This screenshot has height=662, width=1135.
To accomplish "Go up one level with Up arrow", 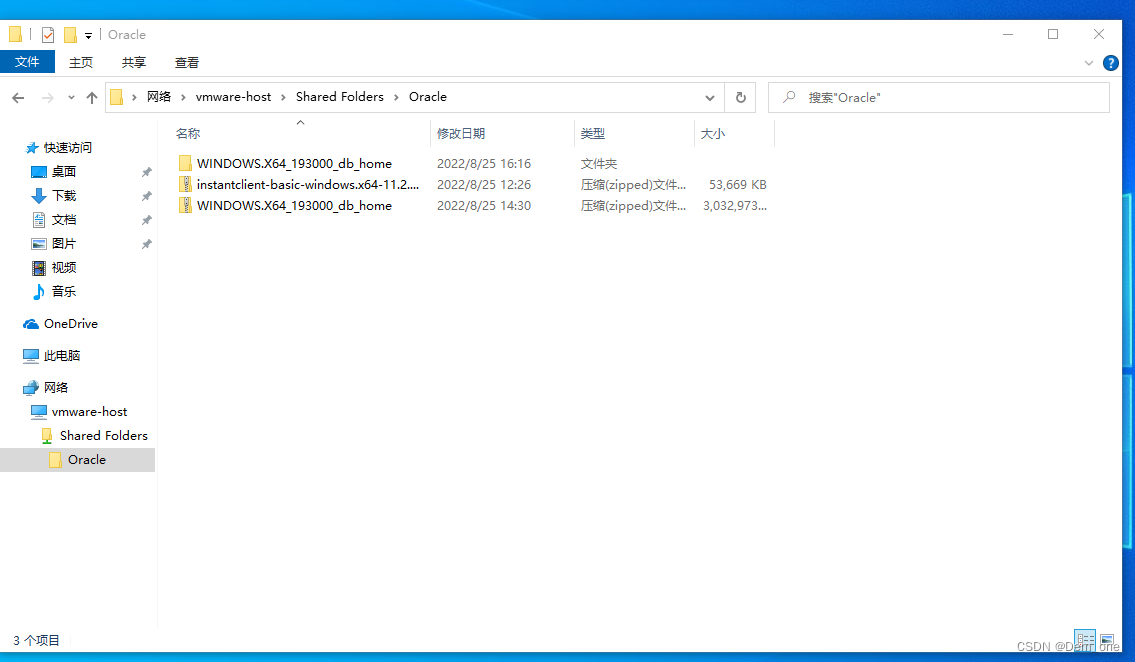I will 92,98.
